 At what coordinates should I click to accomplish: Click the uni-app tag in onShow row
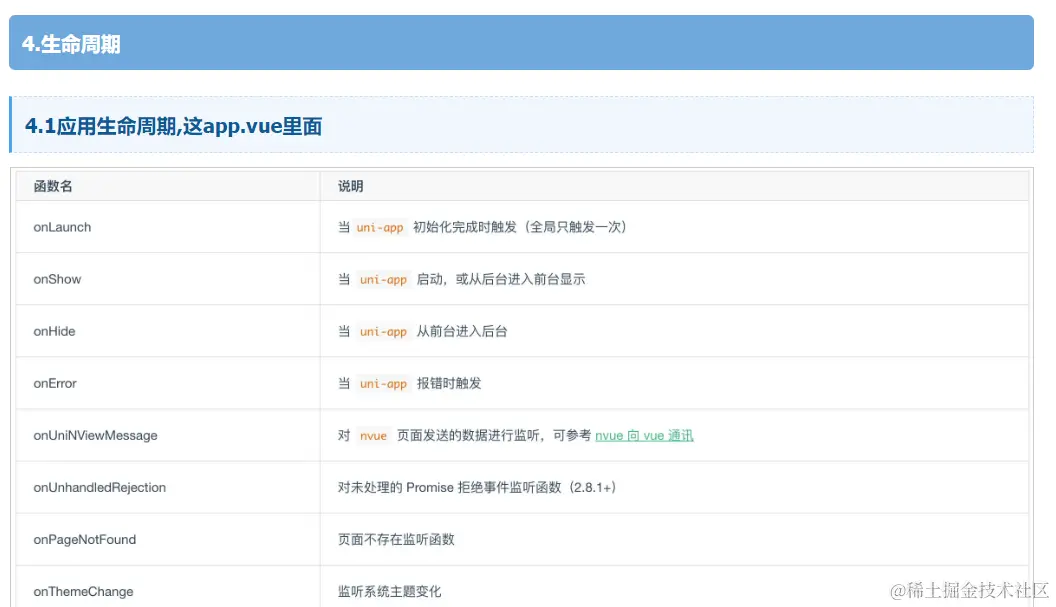[381, 279]
